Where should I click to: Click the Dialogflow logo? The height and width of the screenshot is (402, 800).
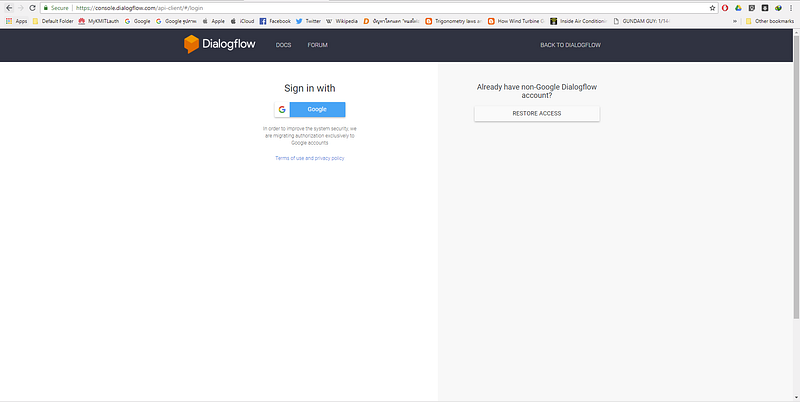[219, 44]
